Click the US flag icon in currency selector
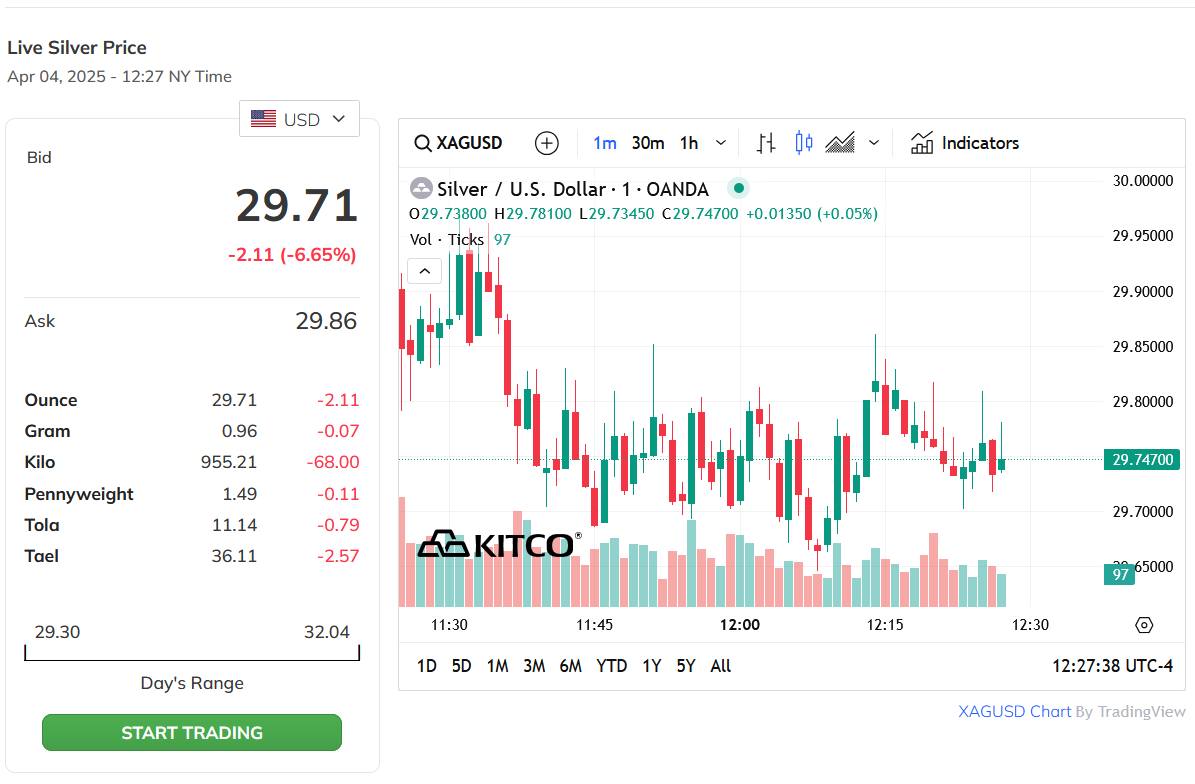 tap(264, 119)
